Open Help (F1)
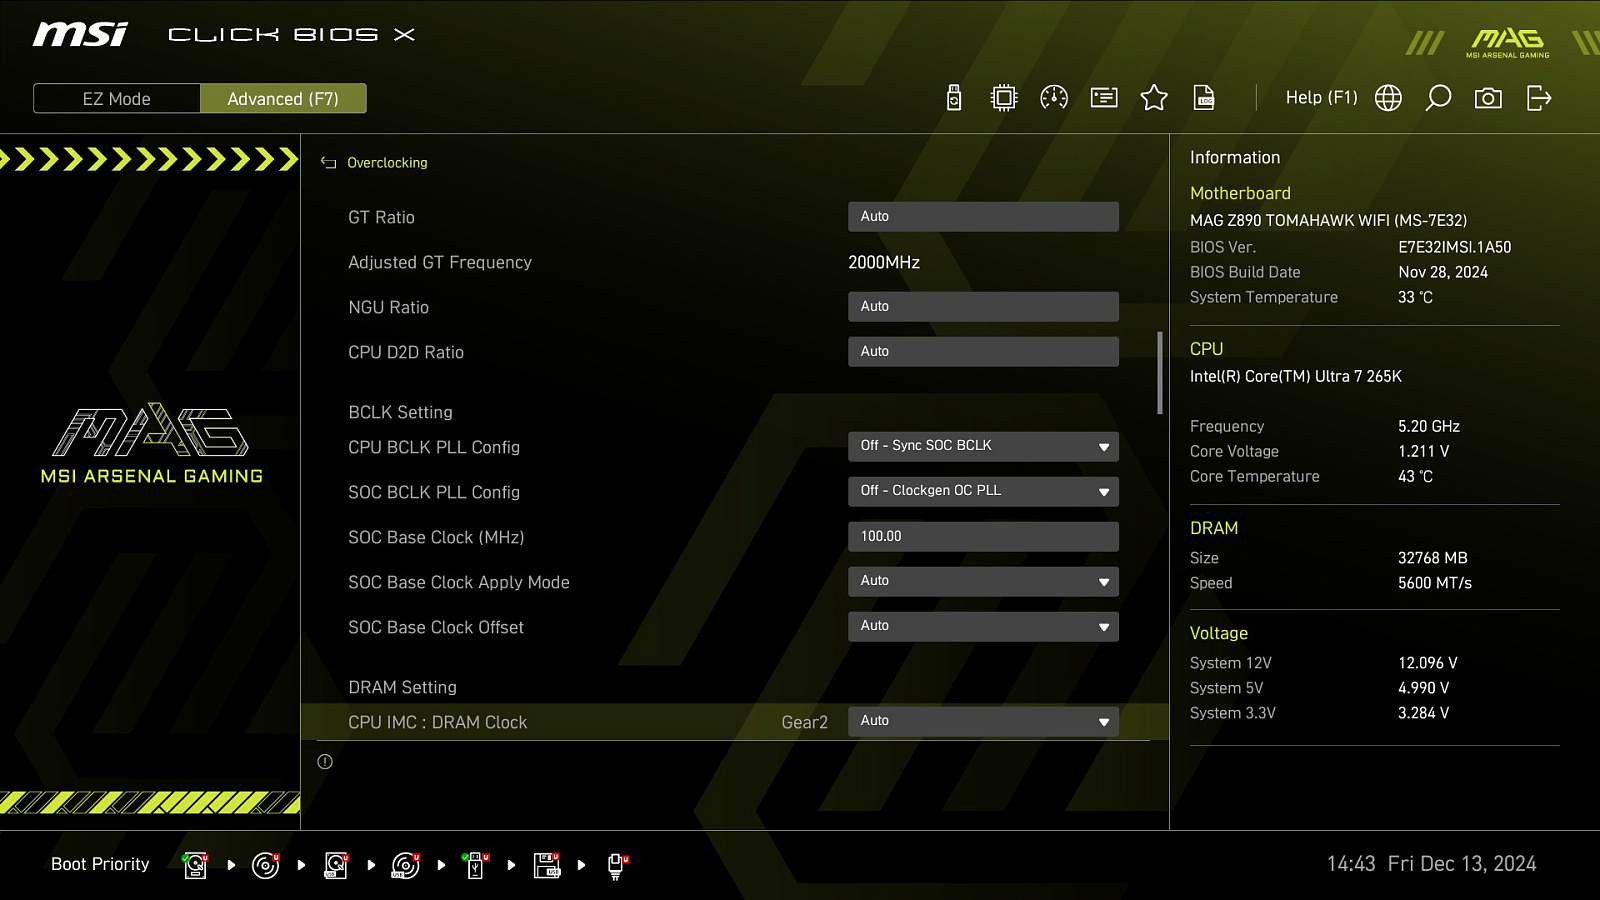Viewport: 1600px width, 900px height. pos(1321,97)
